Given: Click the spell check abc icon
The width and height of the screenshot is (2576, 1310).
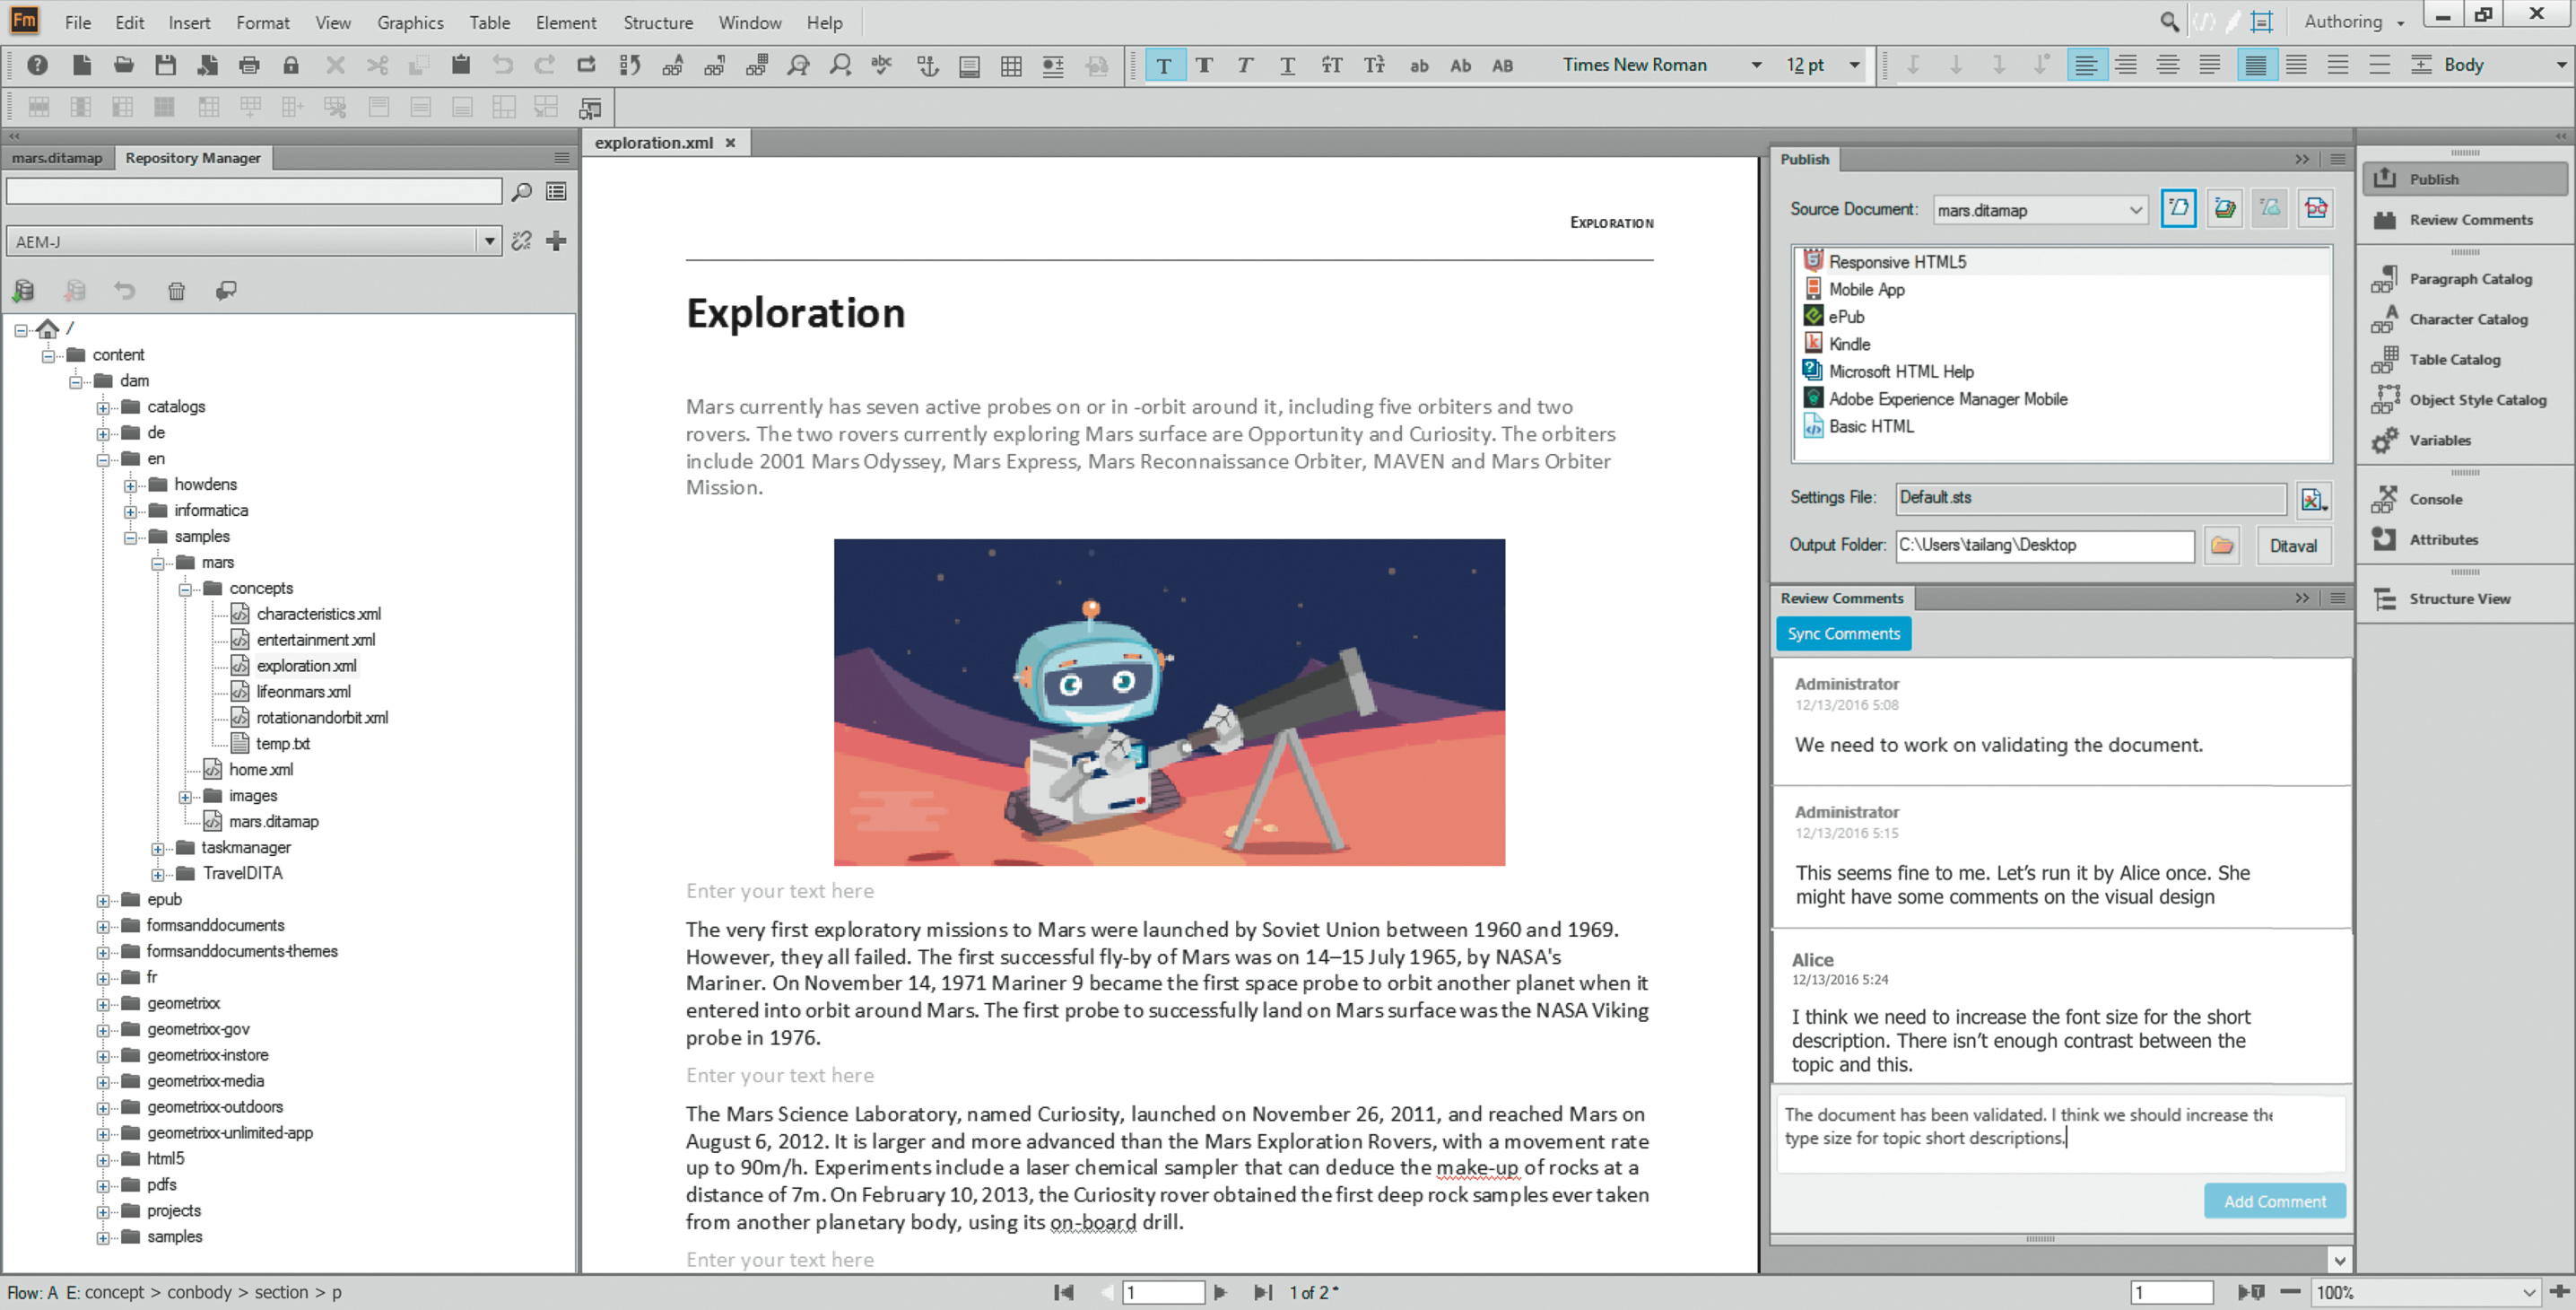Looking at the screenshot, I should tap(881, 65).
